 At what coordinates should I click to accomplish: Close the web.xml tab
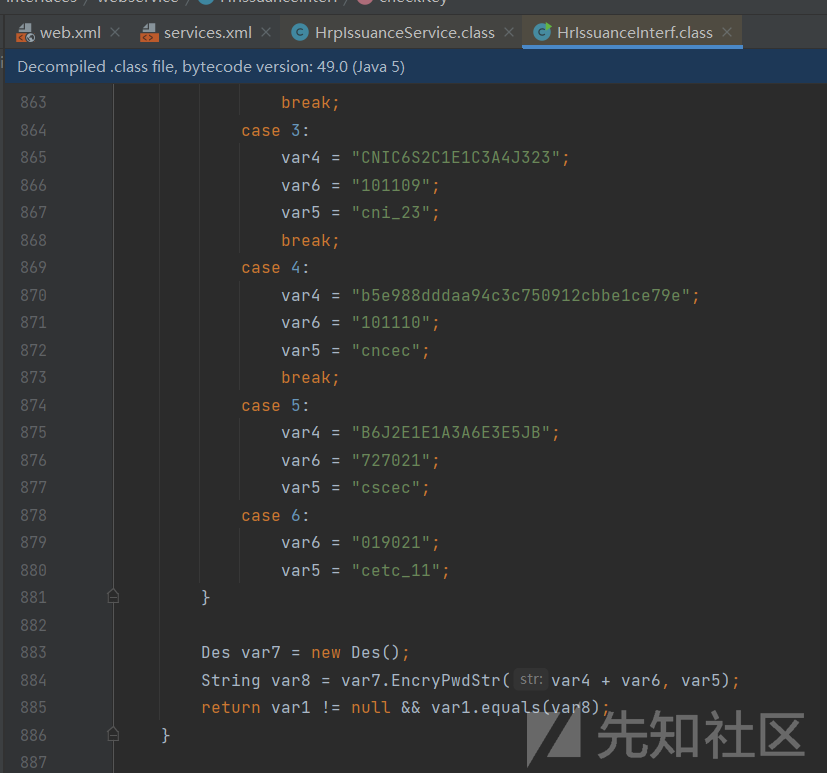115,33
